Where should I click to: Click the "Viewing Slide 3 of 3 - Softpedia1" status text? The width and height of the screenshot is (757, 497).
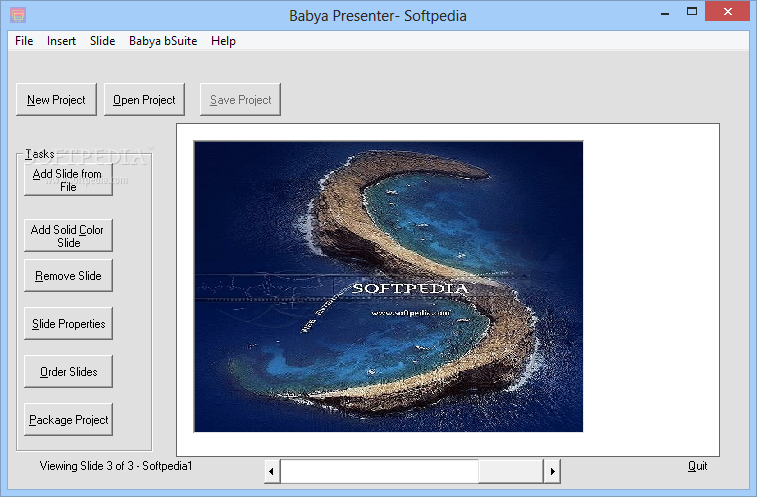pos(116,466)
